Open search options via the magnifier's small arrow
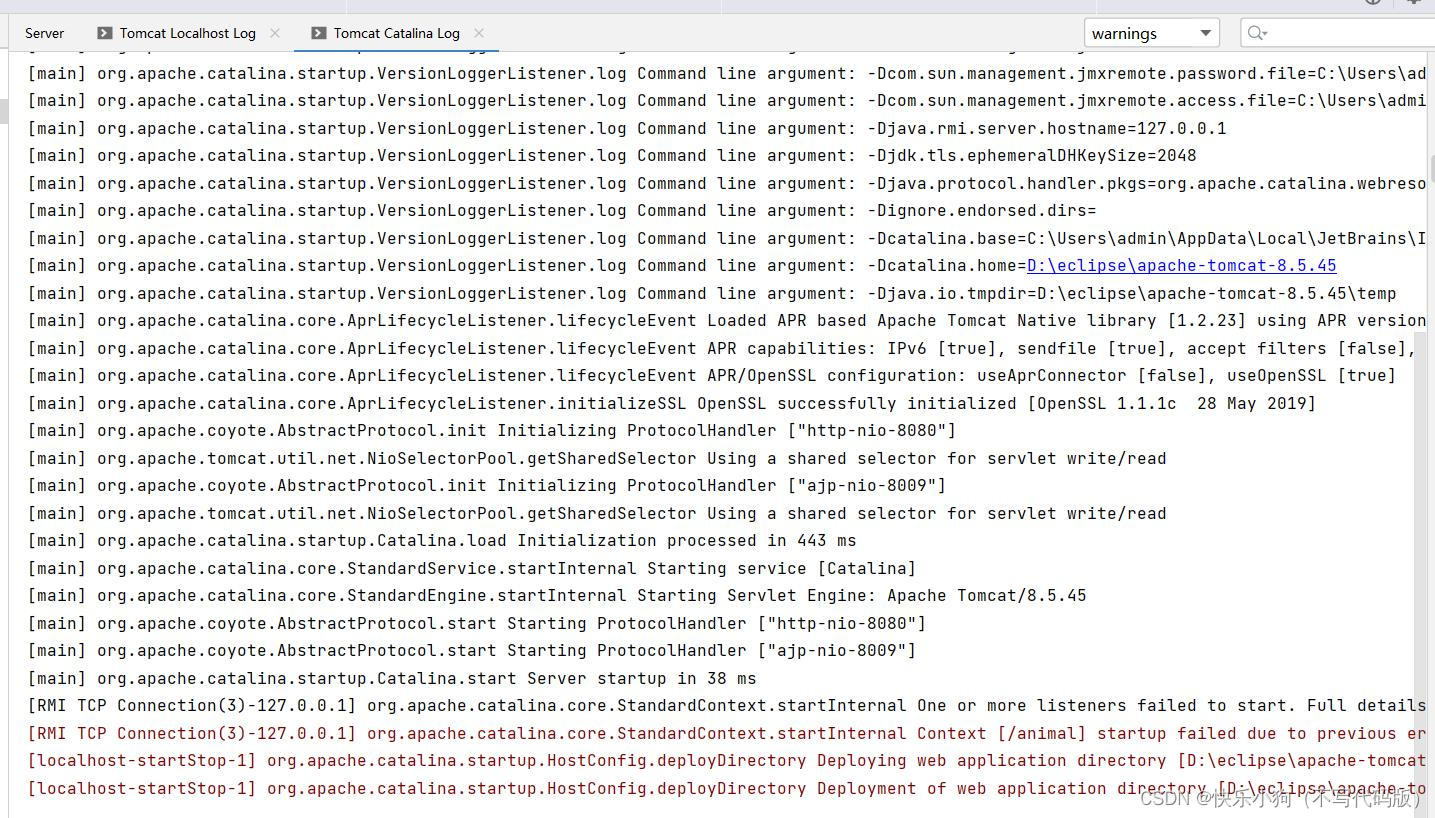Image resolution: width=1435 pixels, height=818 pixels. click(x=1265, y=34)
